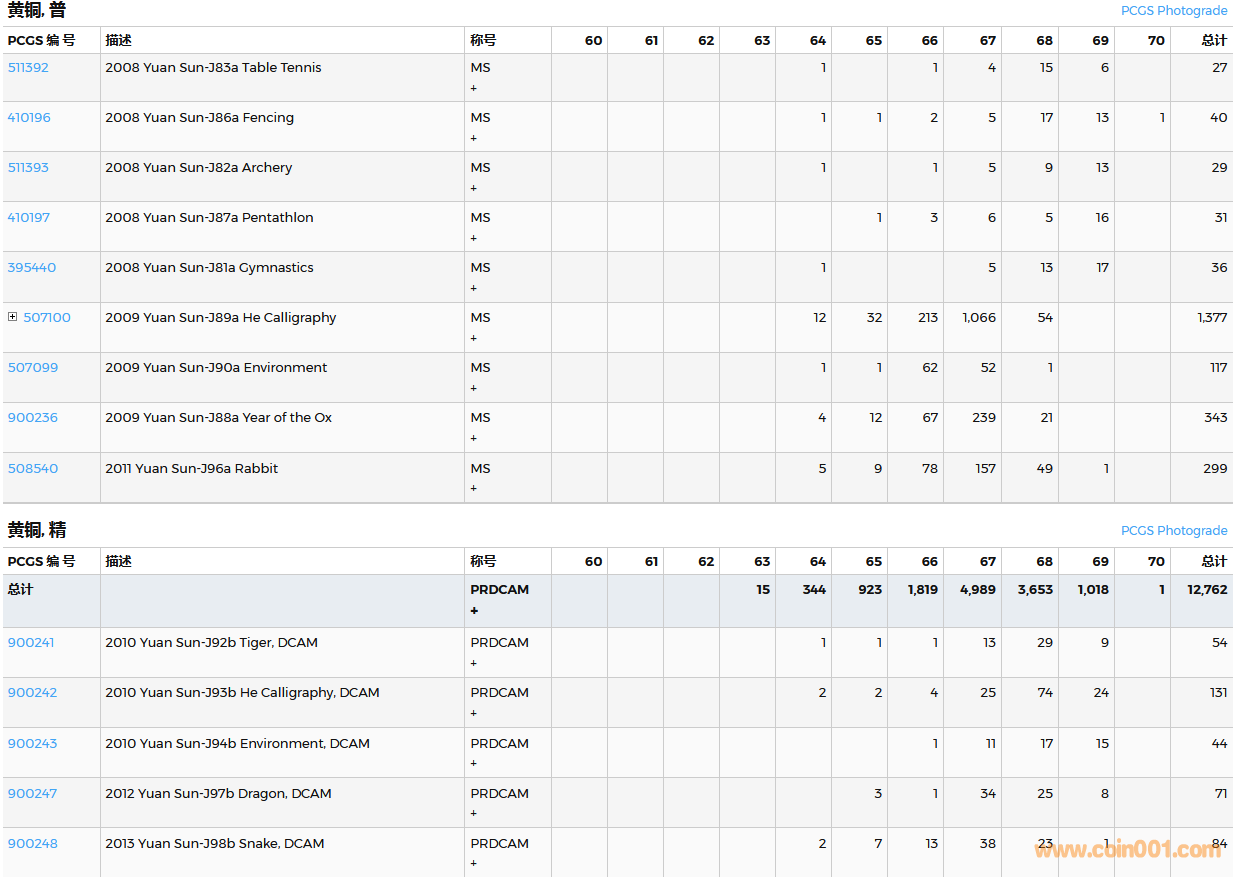Open PCGS Photograde link in 黄铜, 精 section
Image resolution: width=1234 pixels, height=877 pixels.
pyautogui.click(x=1173, y=531)
